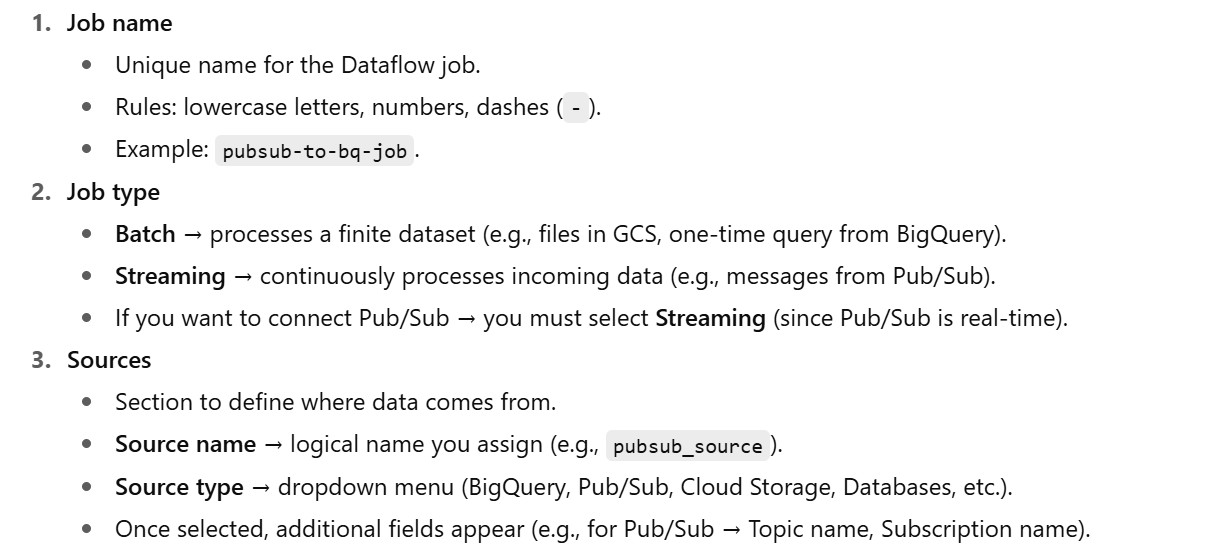This screenshot has width=1216, height=553.
Task: Click bold 'Streaming' in Pub/Sub sentence
Action: click(x=710, y=318)
